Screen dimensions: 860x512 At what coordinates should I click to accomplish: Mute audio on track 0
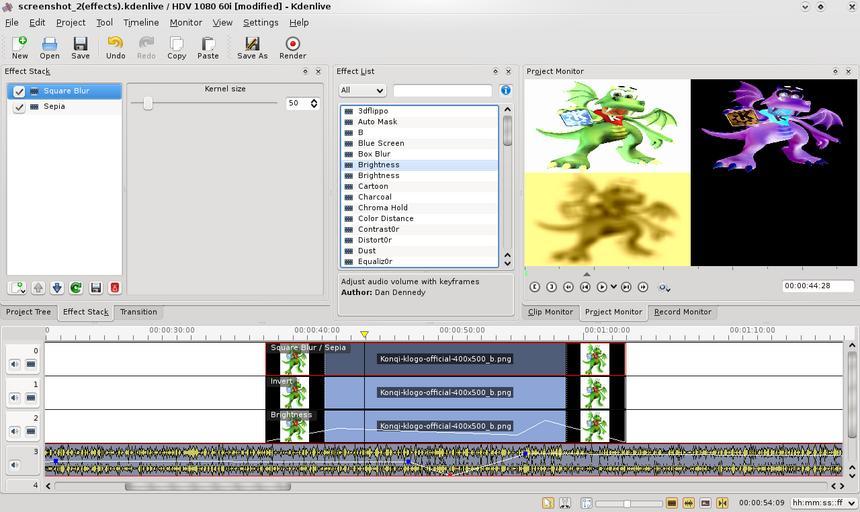(x=15, y=365)
